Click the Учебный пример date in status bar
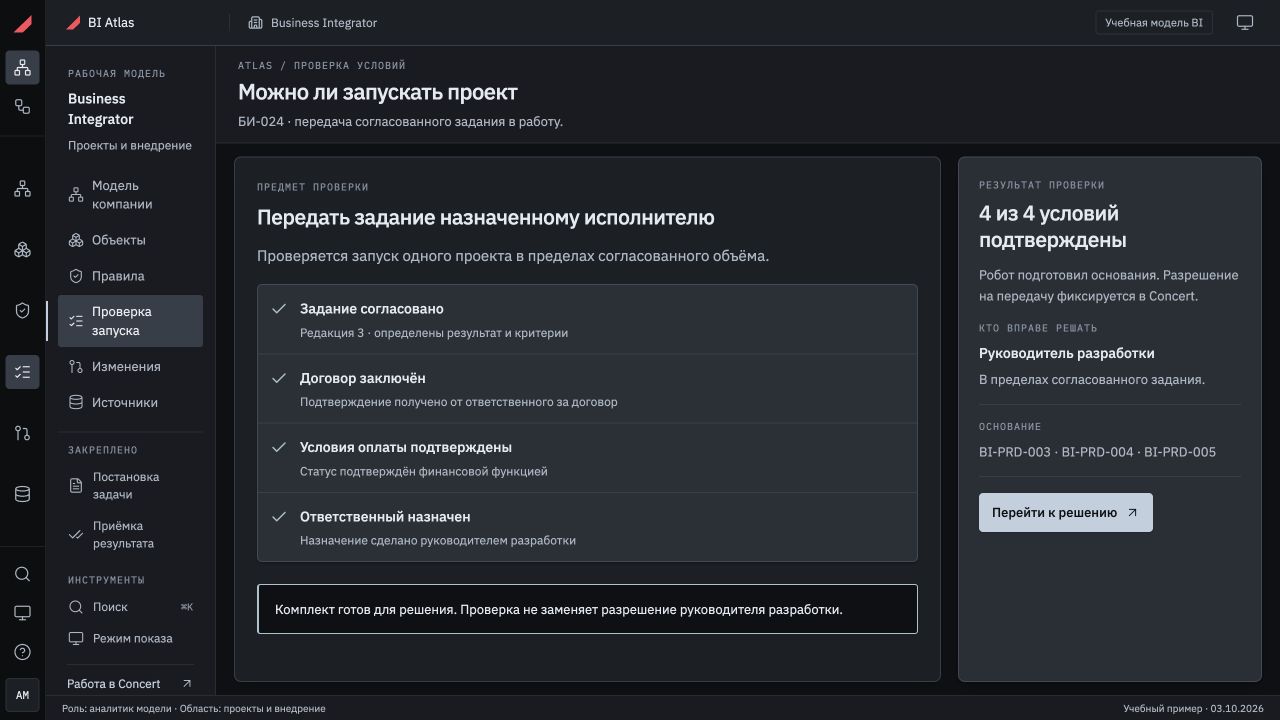This screenshot has height=720, width=1280. tap(1193, 708)
